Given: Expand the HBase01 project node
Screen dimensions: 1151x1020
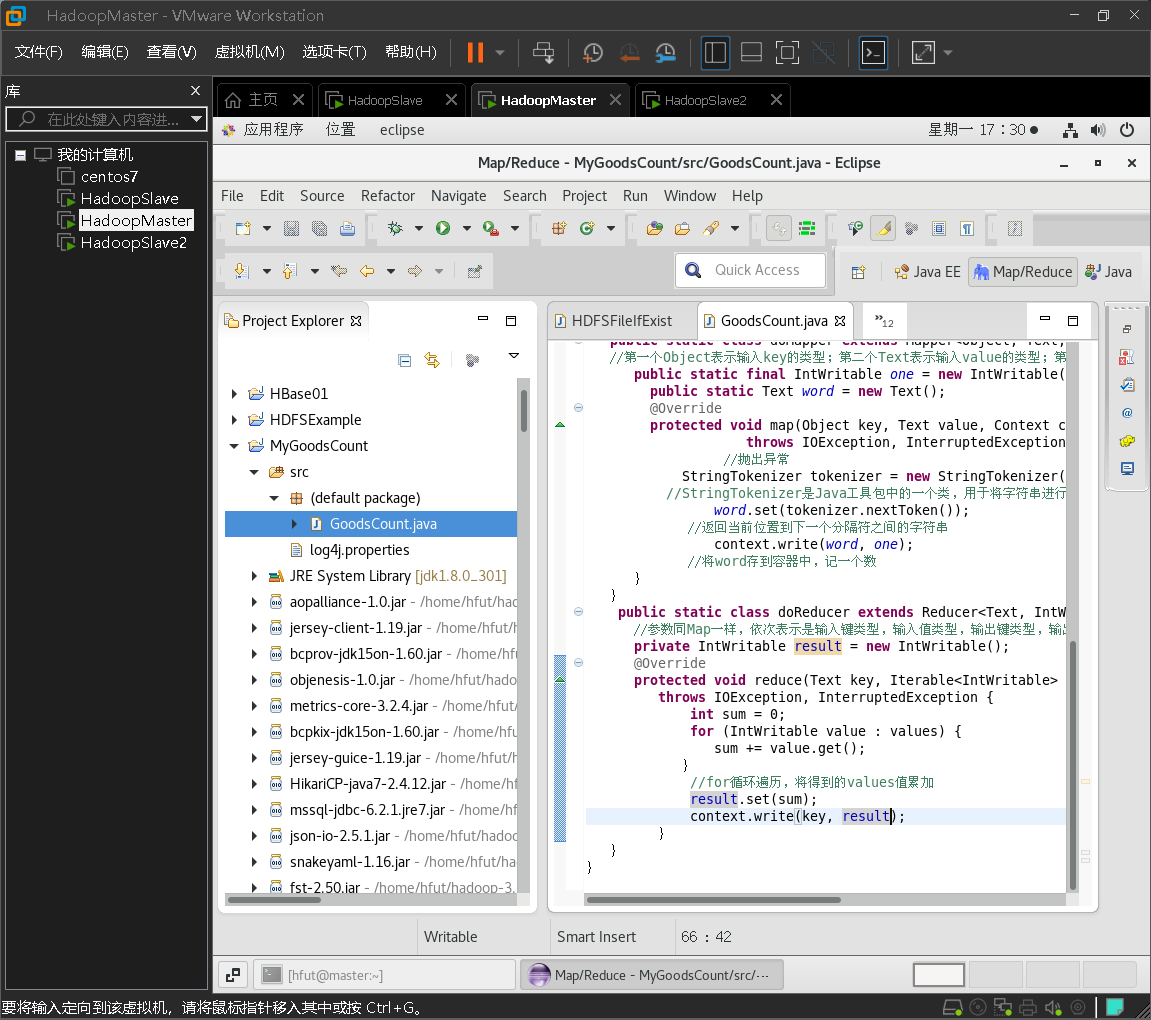Looking at the screenshot, I should [x=234, y=394].
